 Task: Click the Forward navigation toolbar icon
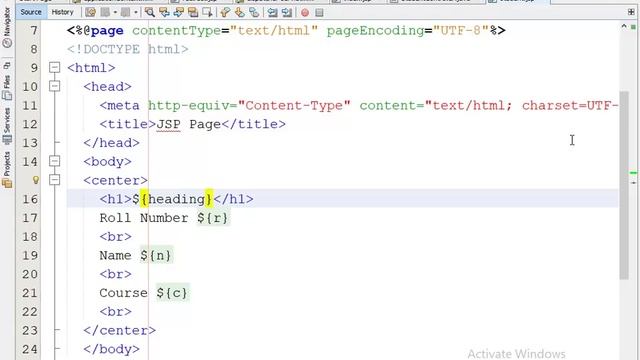tap(126, 13)
